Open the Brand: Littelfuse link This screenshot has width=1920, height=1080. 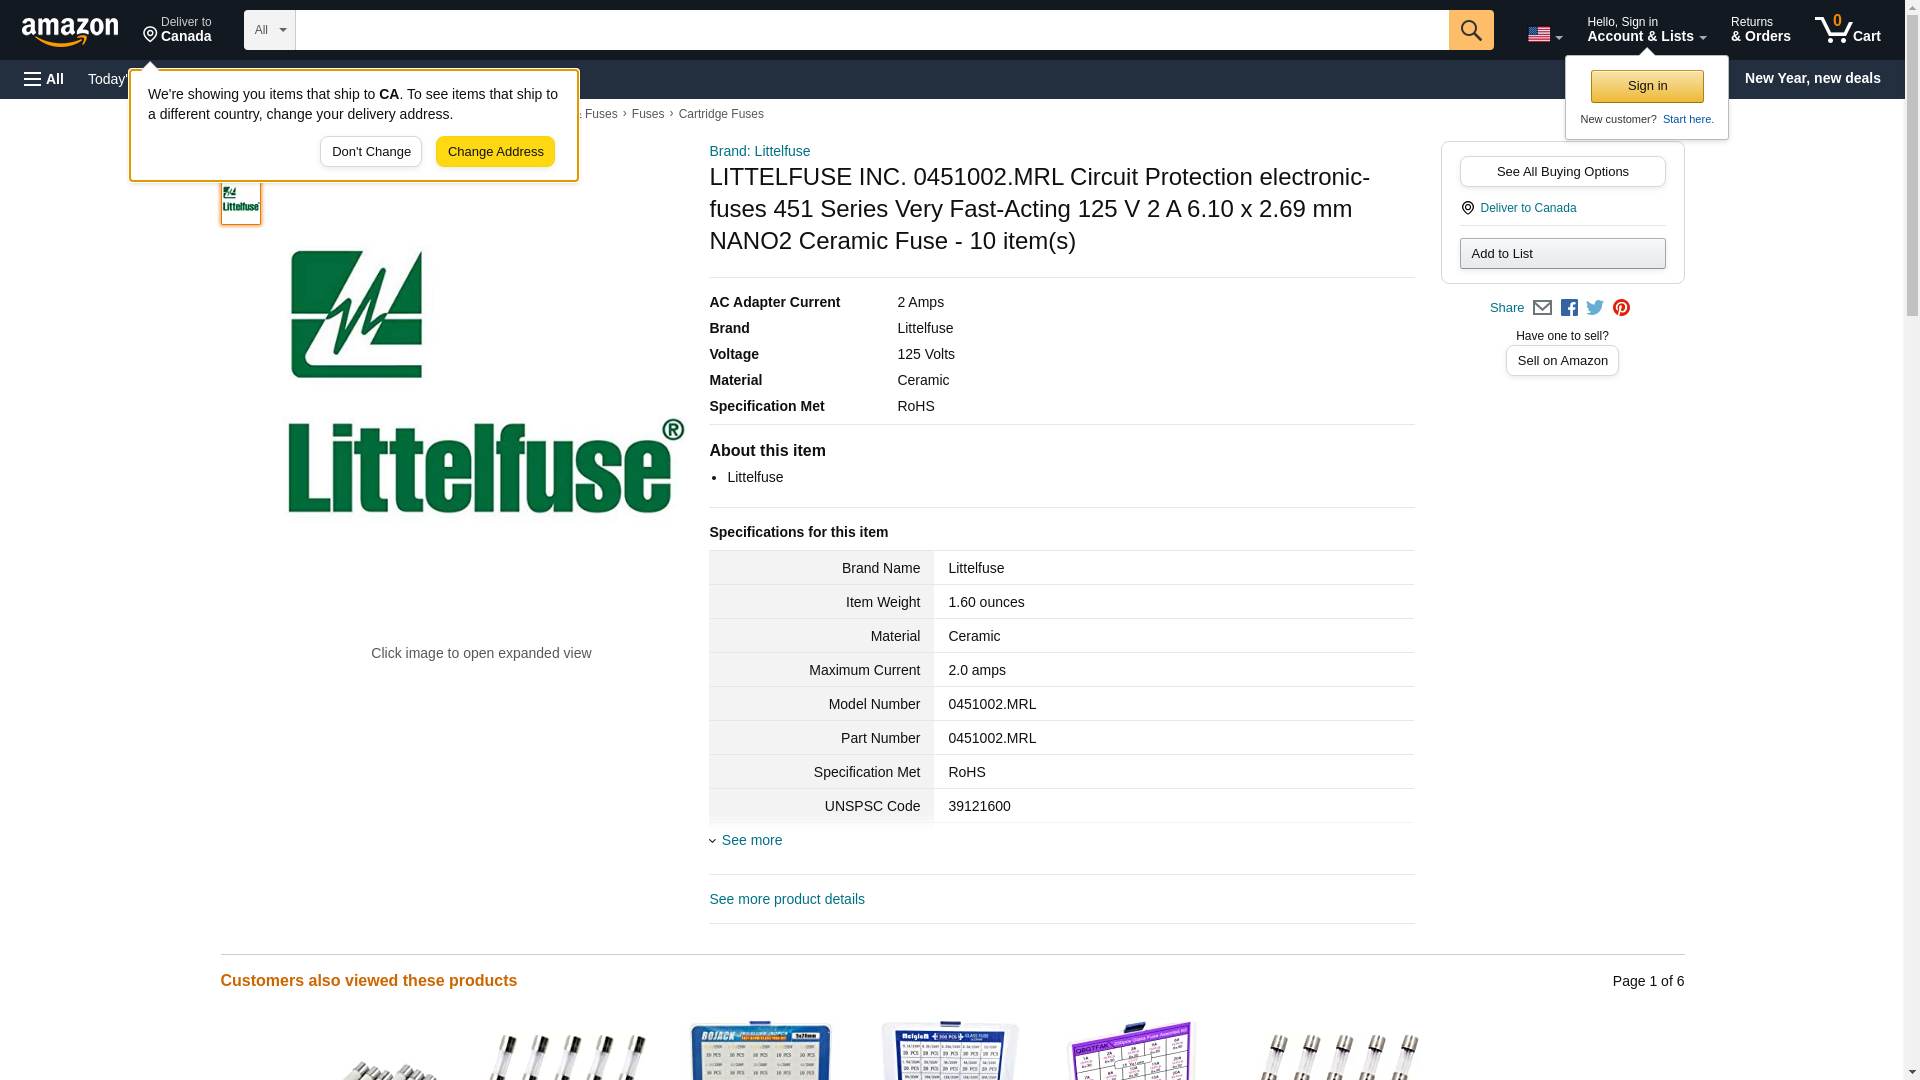coord(759,151)
